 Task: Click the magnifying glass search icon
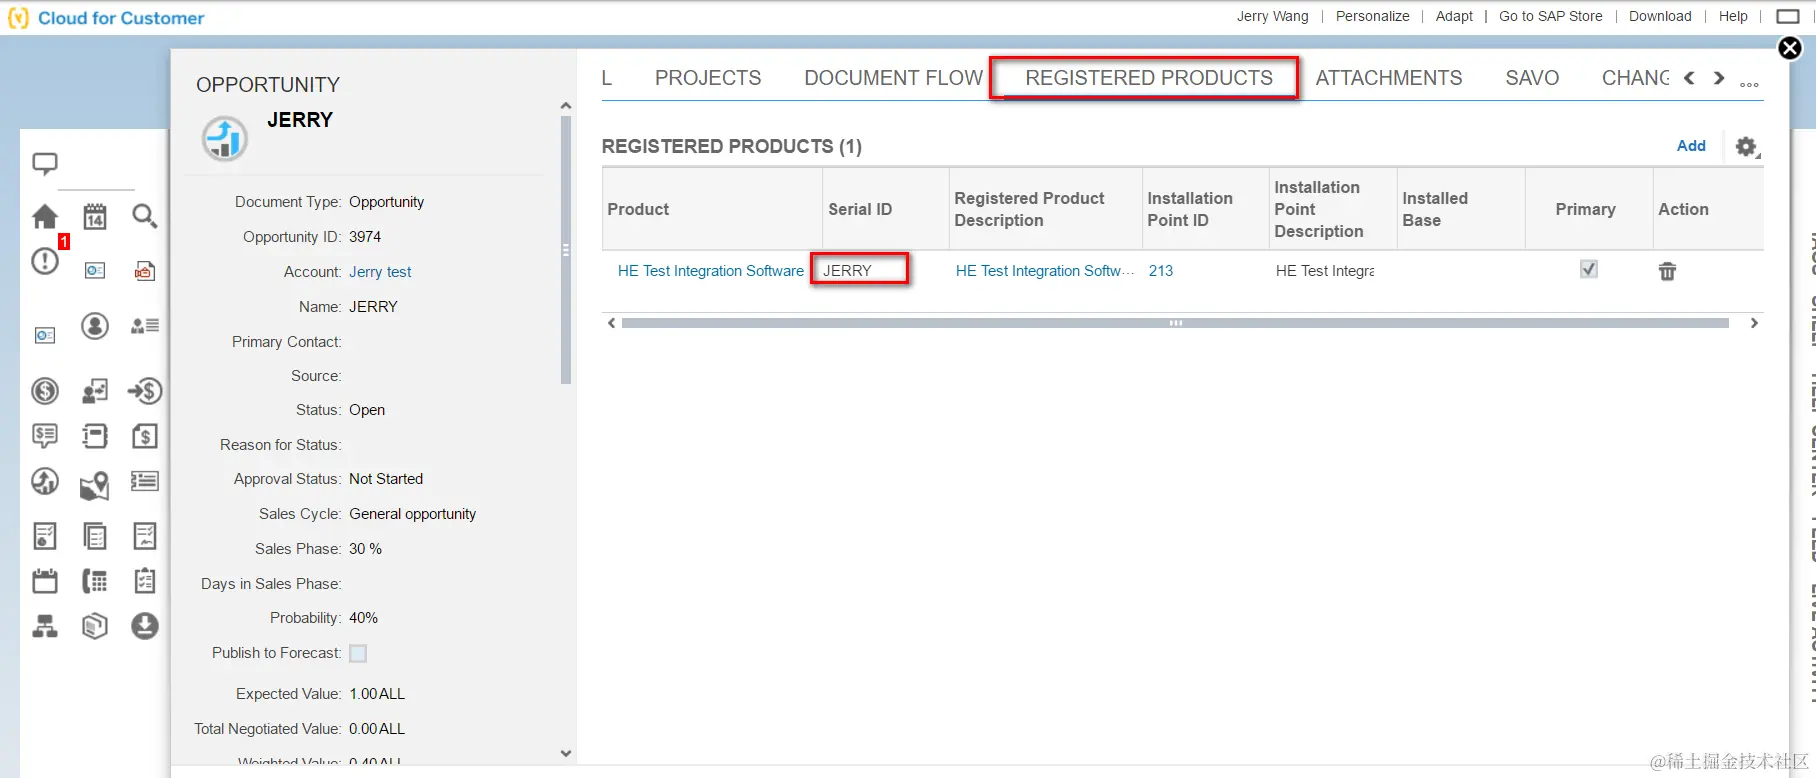tap(145, 217)
